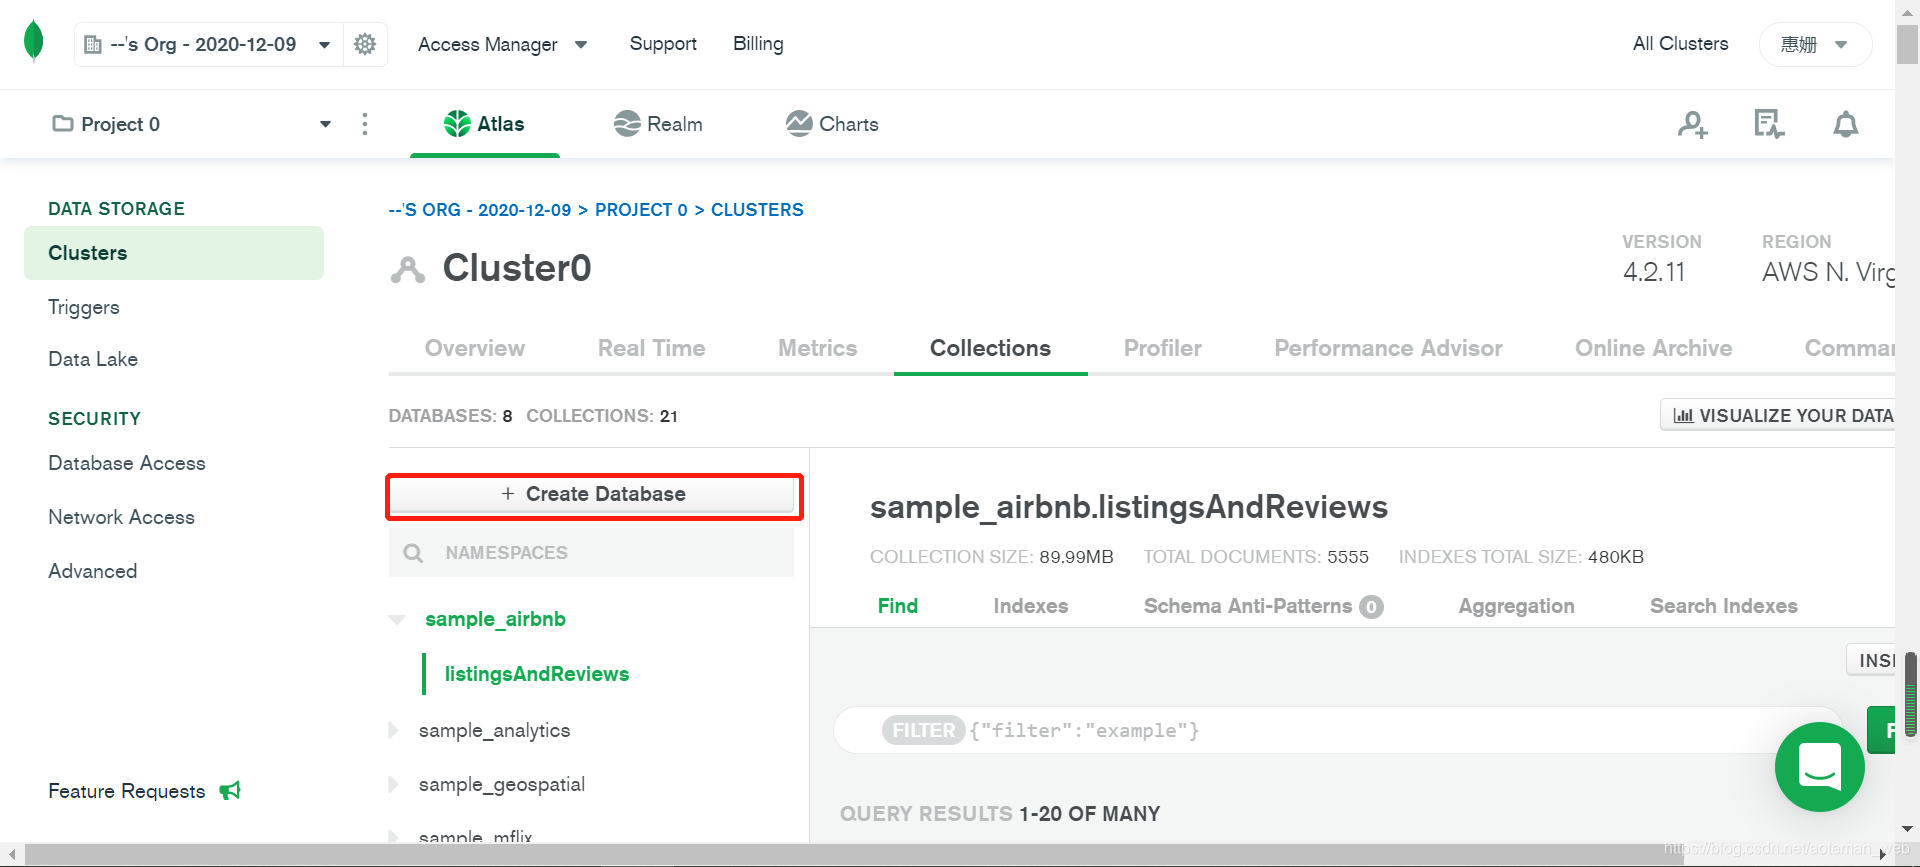
Task: Open the chat support bubble
Action: tap(1820, 767)
